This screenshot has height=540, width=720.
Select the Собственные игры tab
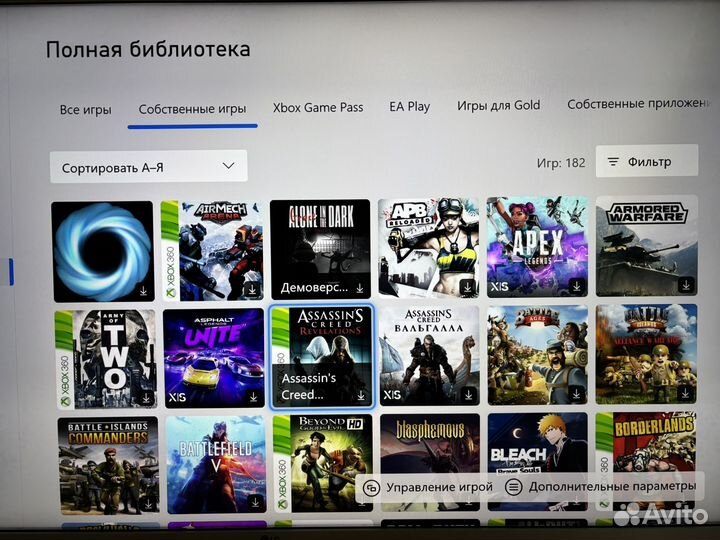[x=192, y=109]
